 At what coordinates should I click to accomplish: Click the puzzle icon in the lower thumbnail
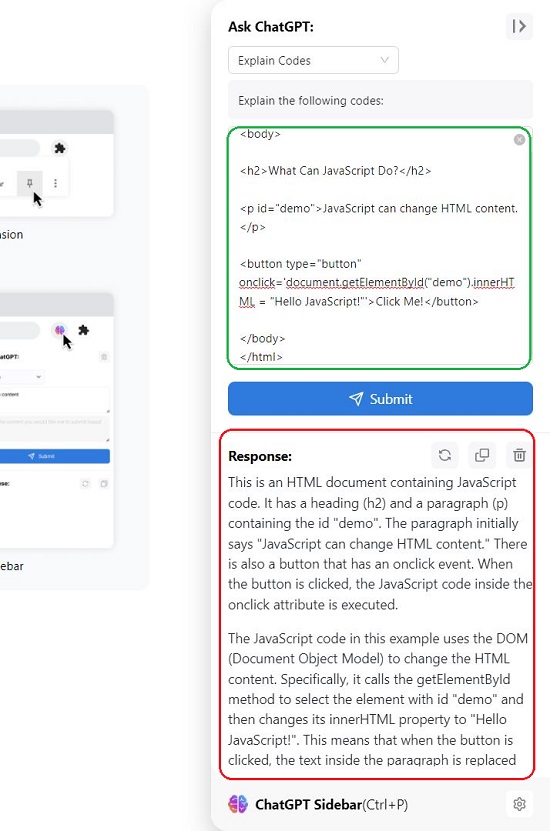(83, 330)
